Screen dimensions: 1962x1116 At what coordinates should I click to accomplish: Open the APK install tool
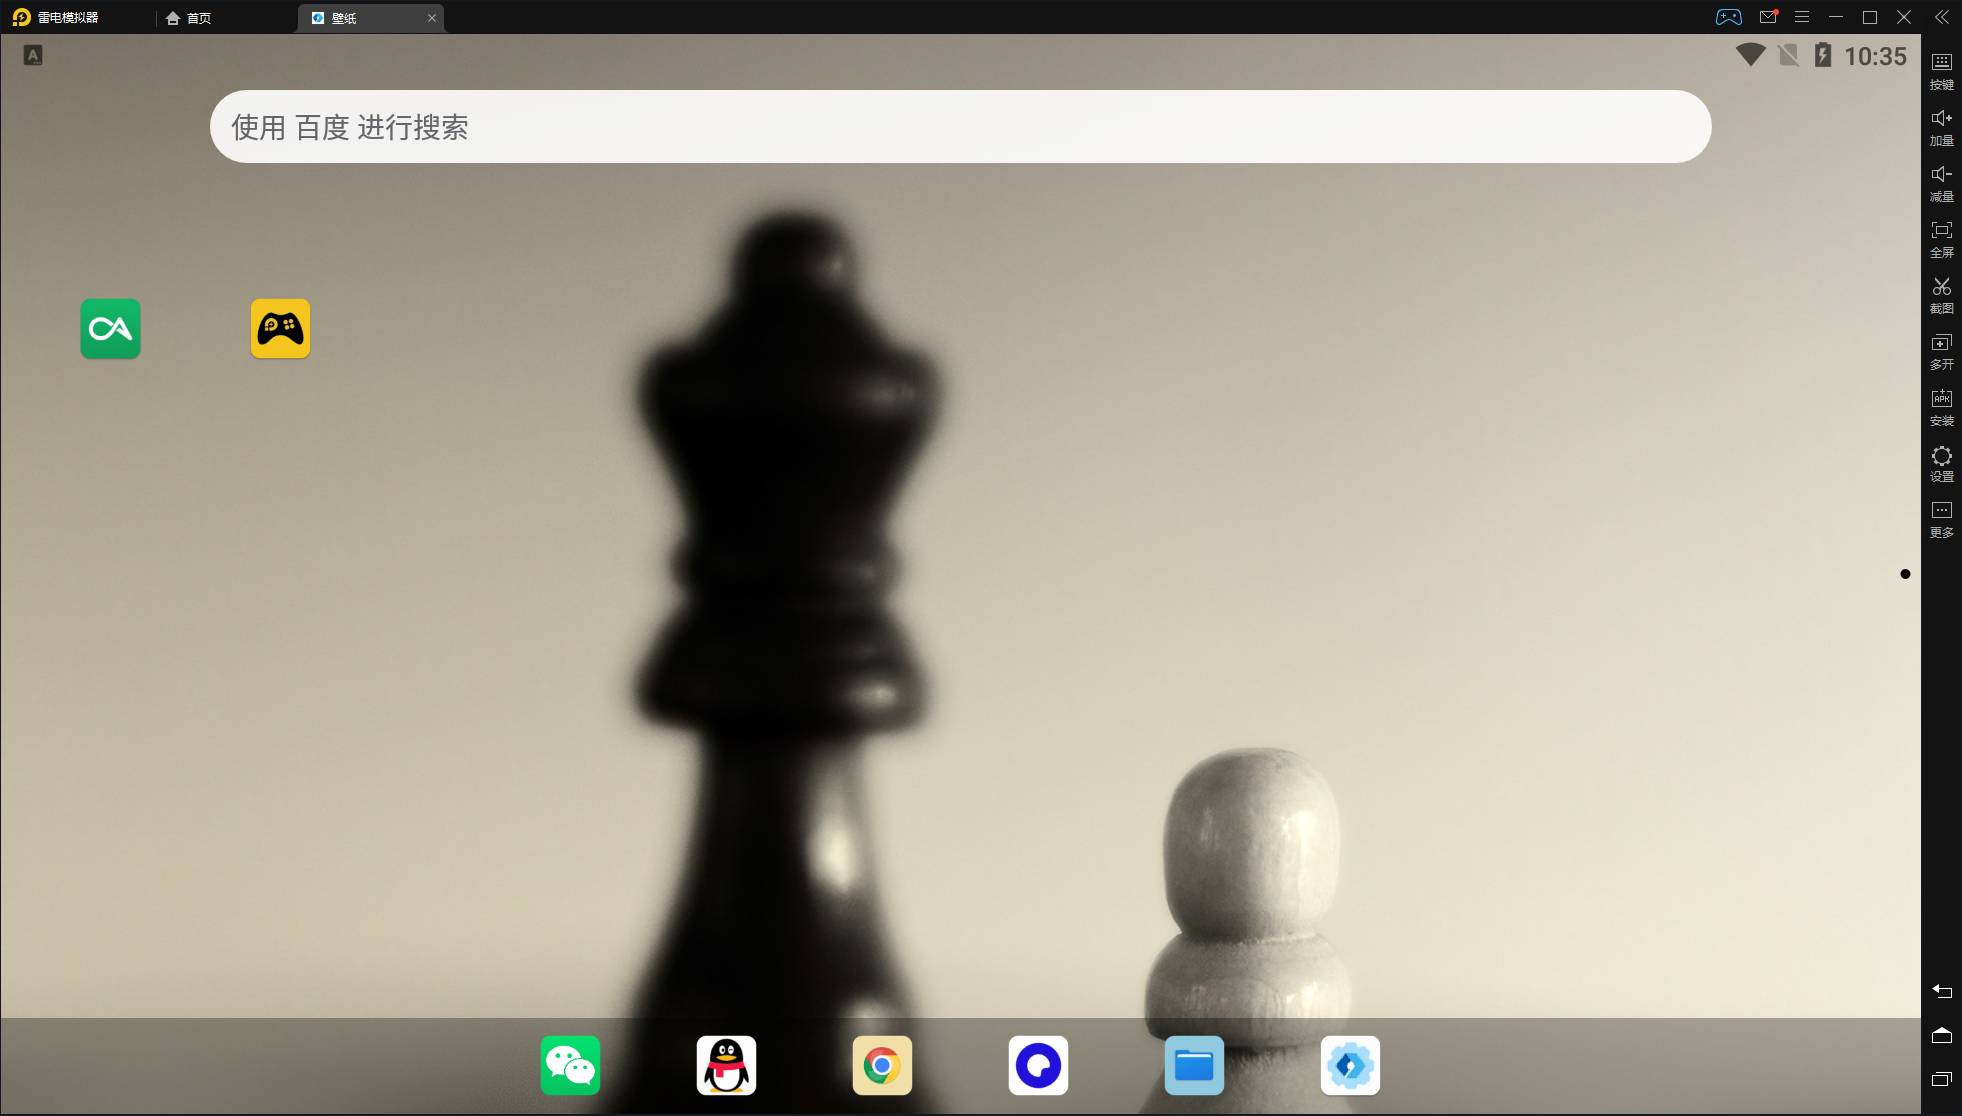(x=1941, y=407)
